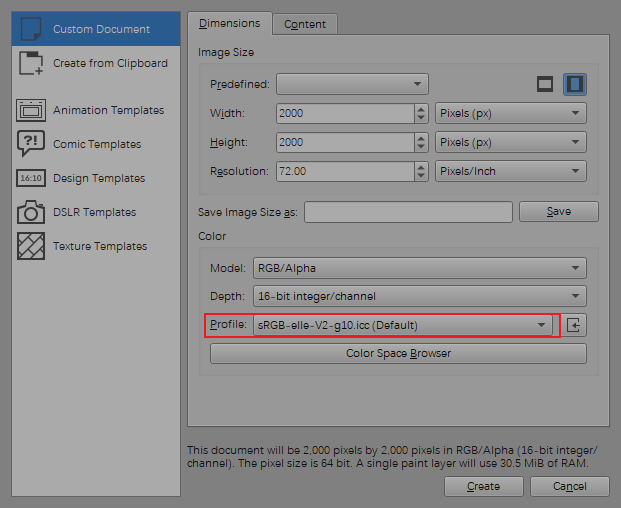Switch to the Dimensions tab
The width and height of the screenshot is (621, 508).
point(230,23)
